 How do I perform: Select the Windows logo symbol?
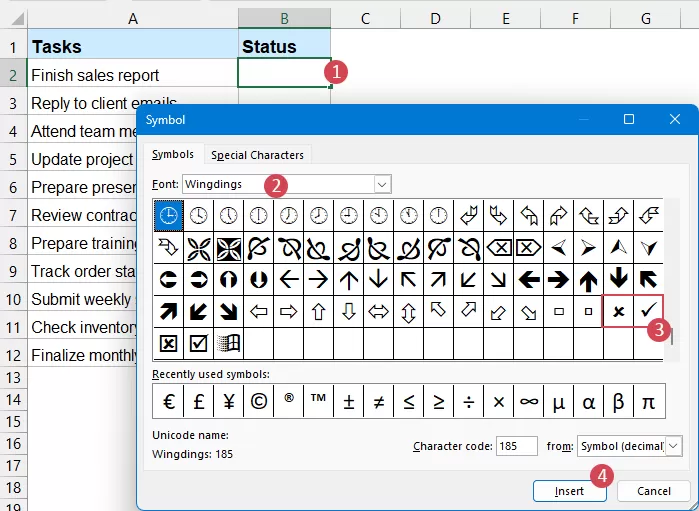[x=228, y=343]
